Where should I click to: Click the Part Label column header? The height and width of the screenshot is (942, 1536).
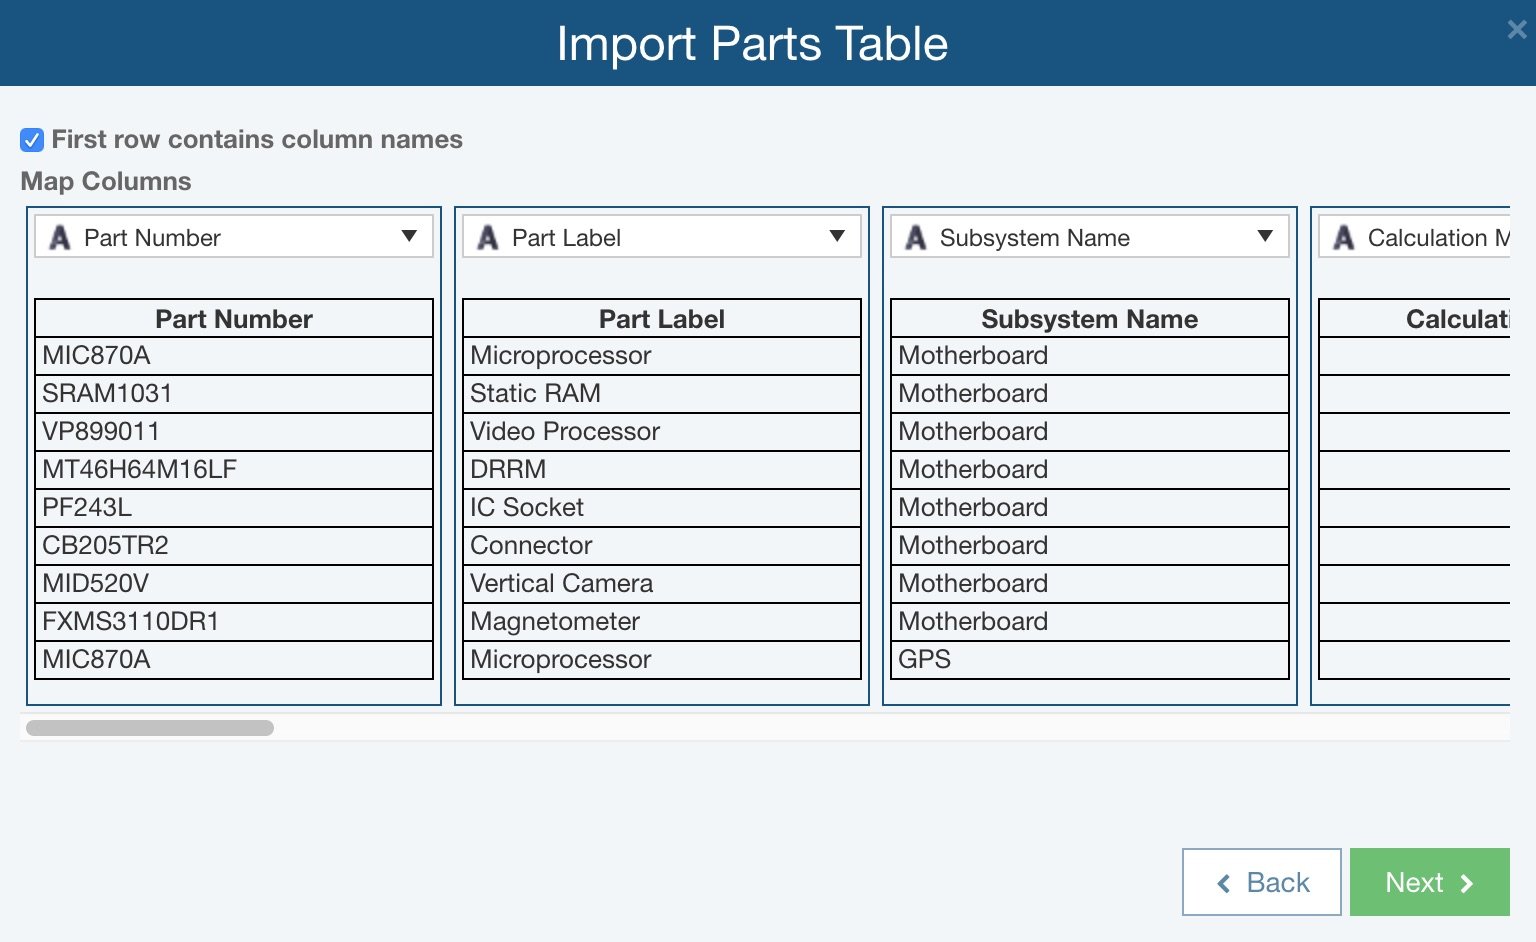click(662, 319)
